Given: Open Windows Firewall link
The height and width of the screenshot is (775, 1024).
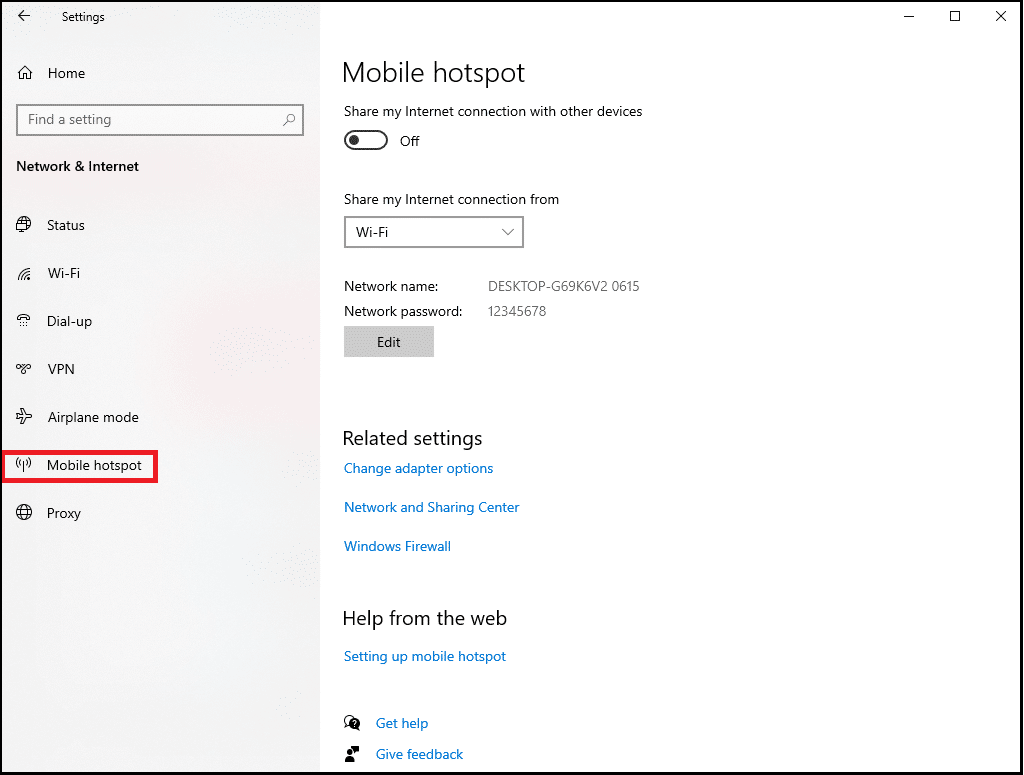Looking at the screenshot, I should (x=397, y=546).
